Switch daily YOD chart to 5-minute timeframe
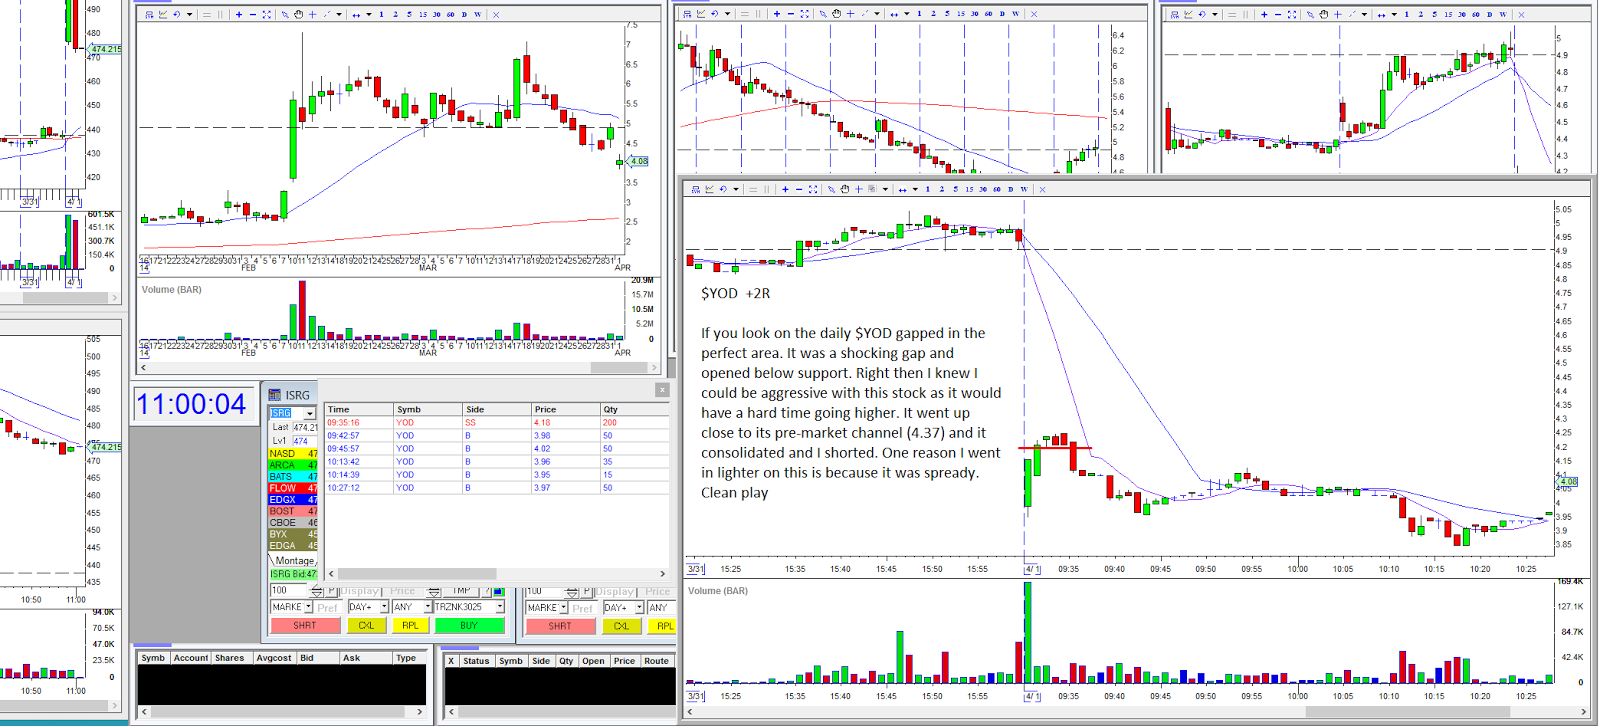Viewport: 1600px width, 726px height. point(409,14)
